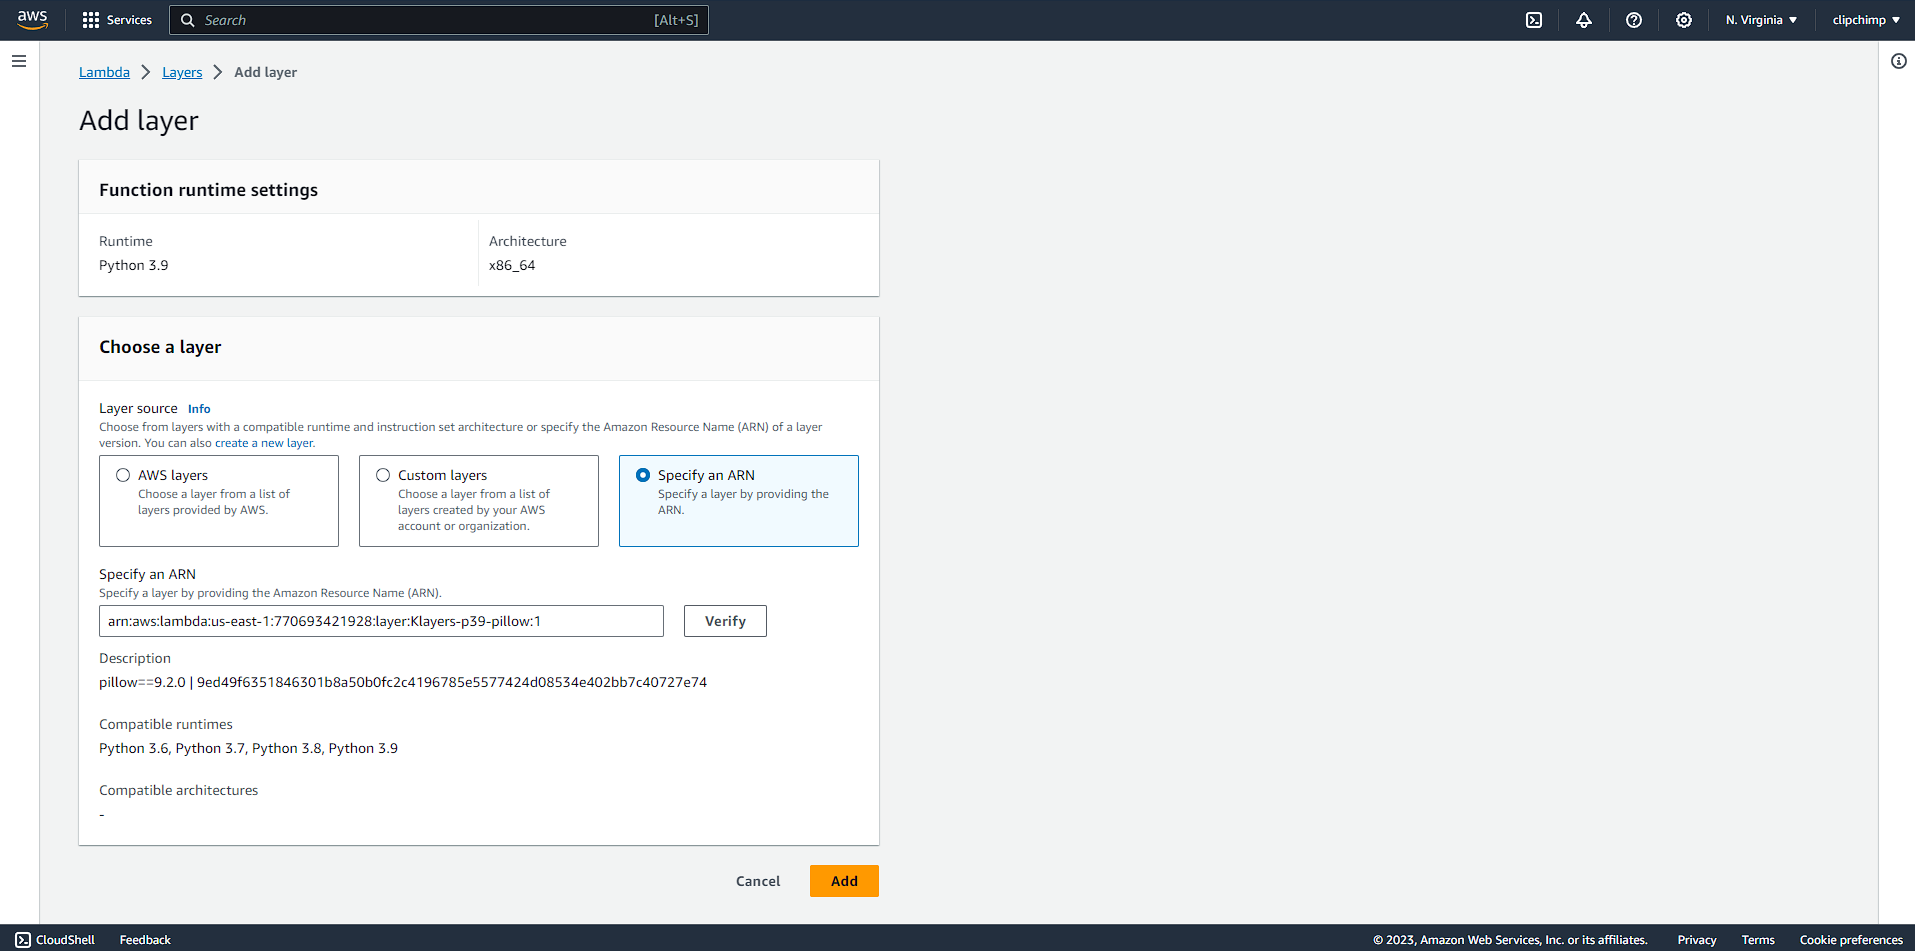
Task: Launch CloudShell from top bar icon
Action: [x=1534, y=20]
